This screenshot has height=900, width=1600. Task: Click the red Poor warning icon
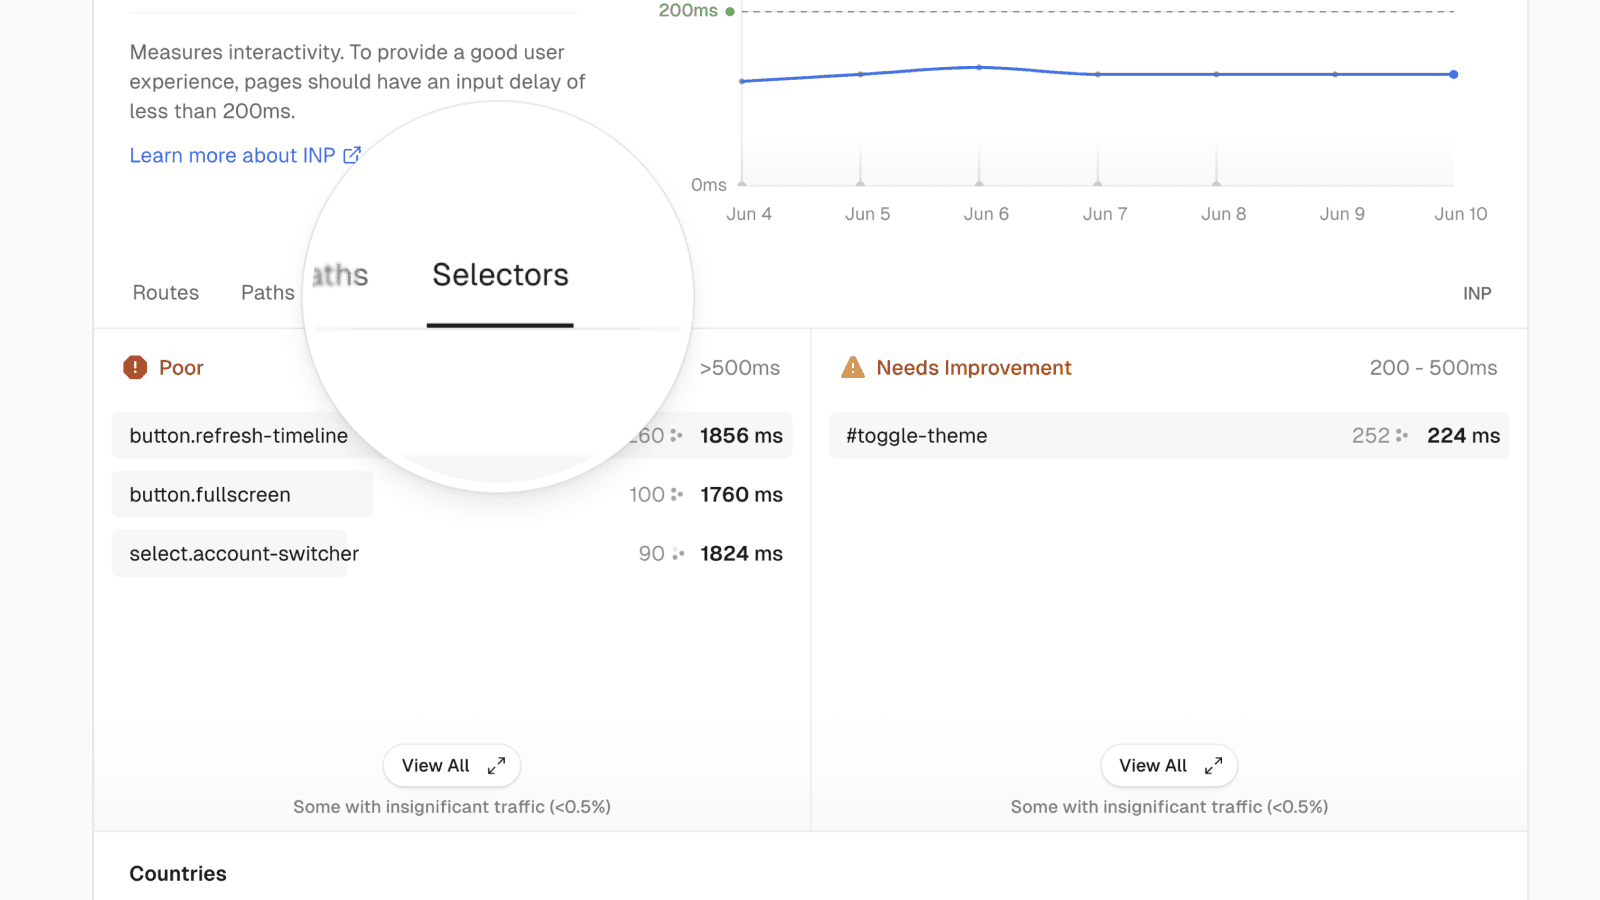[135, 368]
